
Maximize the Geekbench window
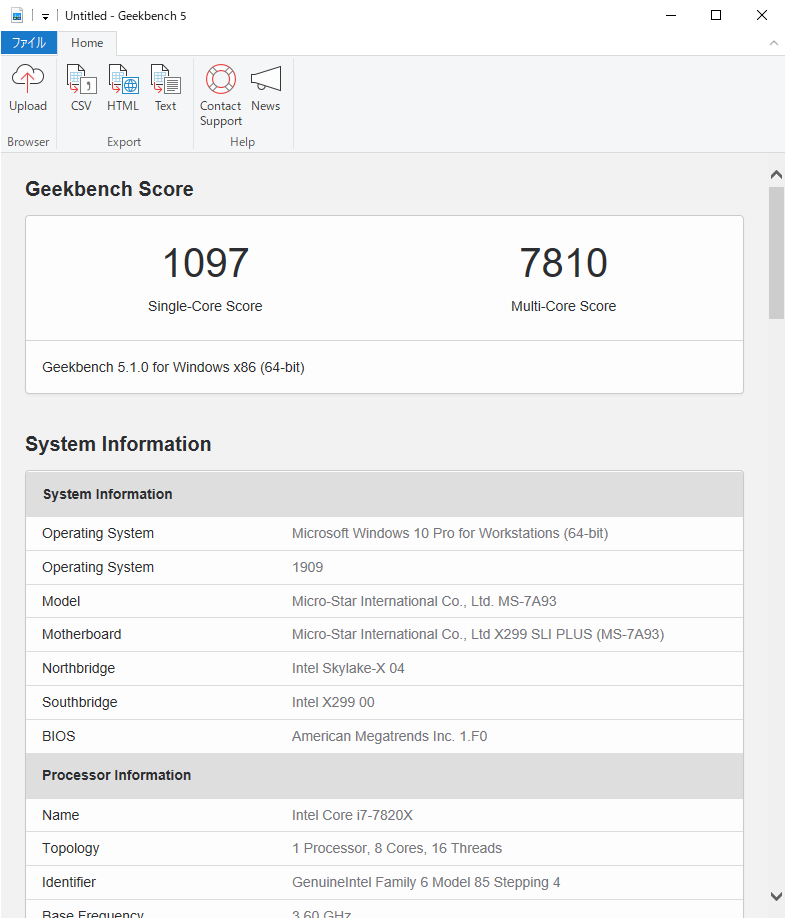(x=716, y=15)
